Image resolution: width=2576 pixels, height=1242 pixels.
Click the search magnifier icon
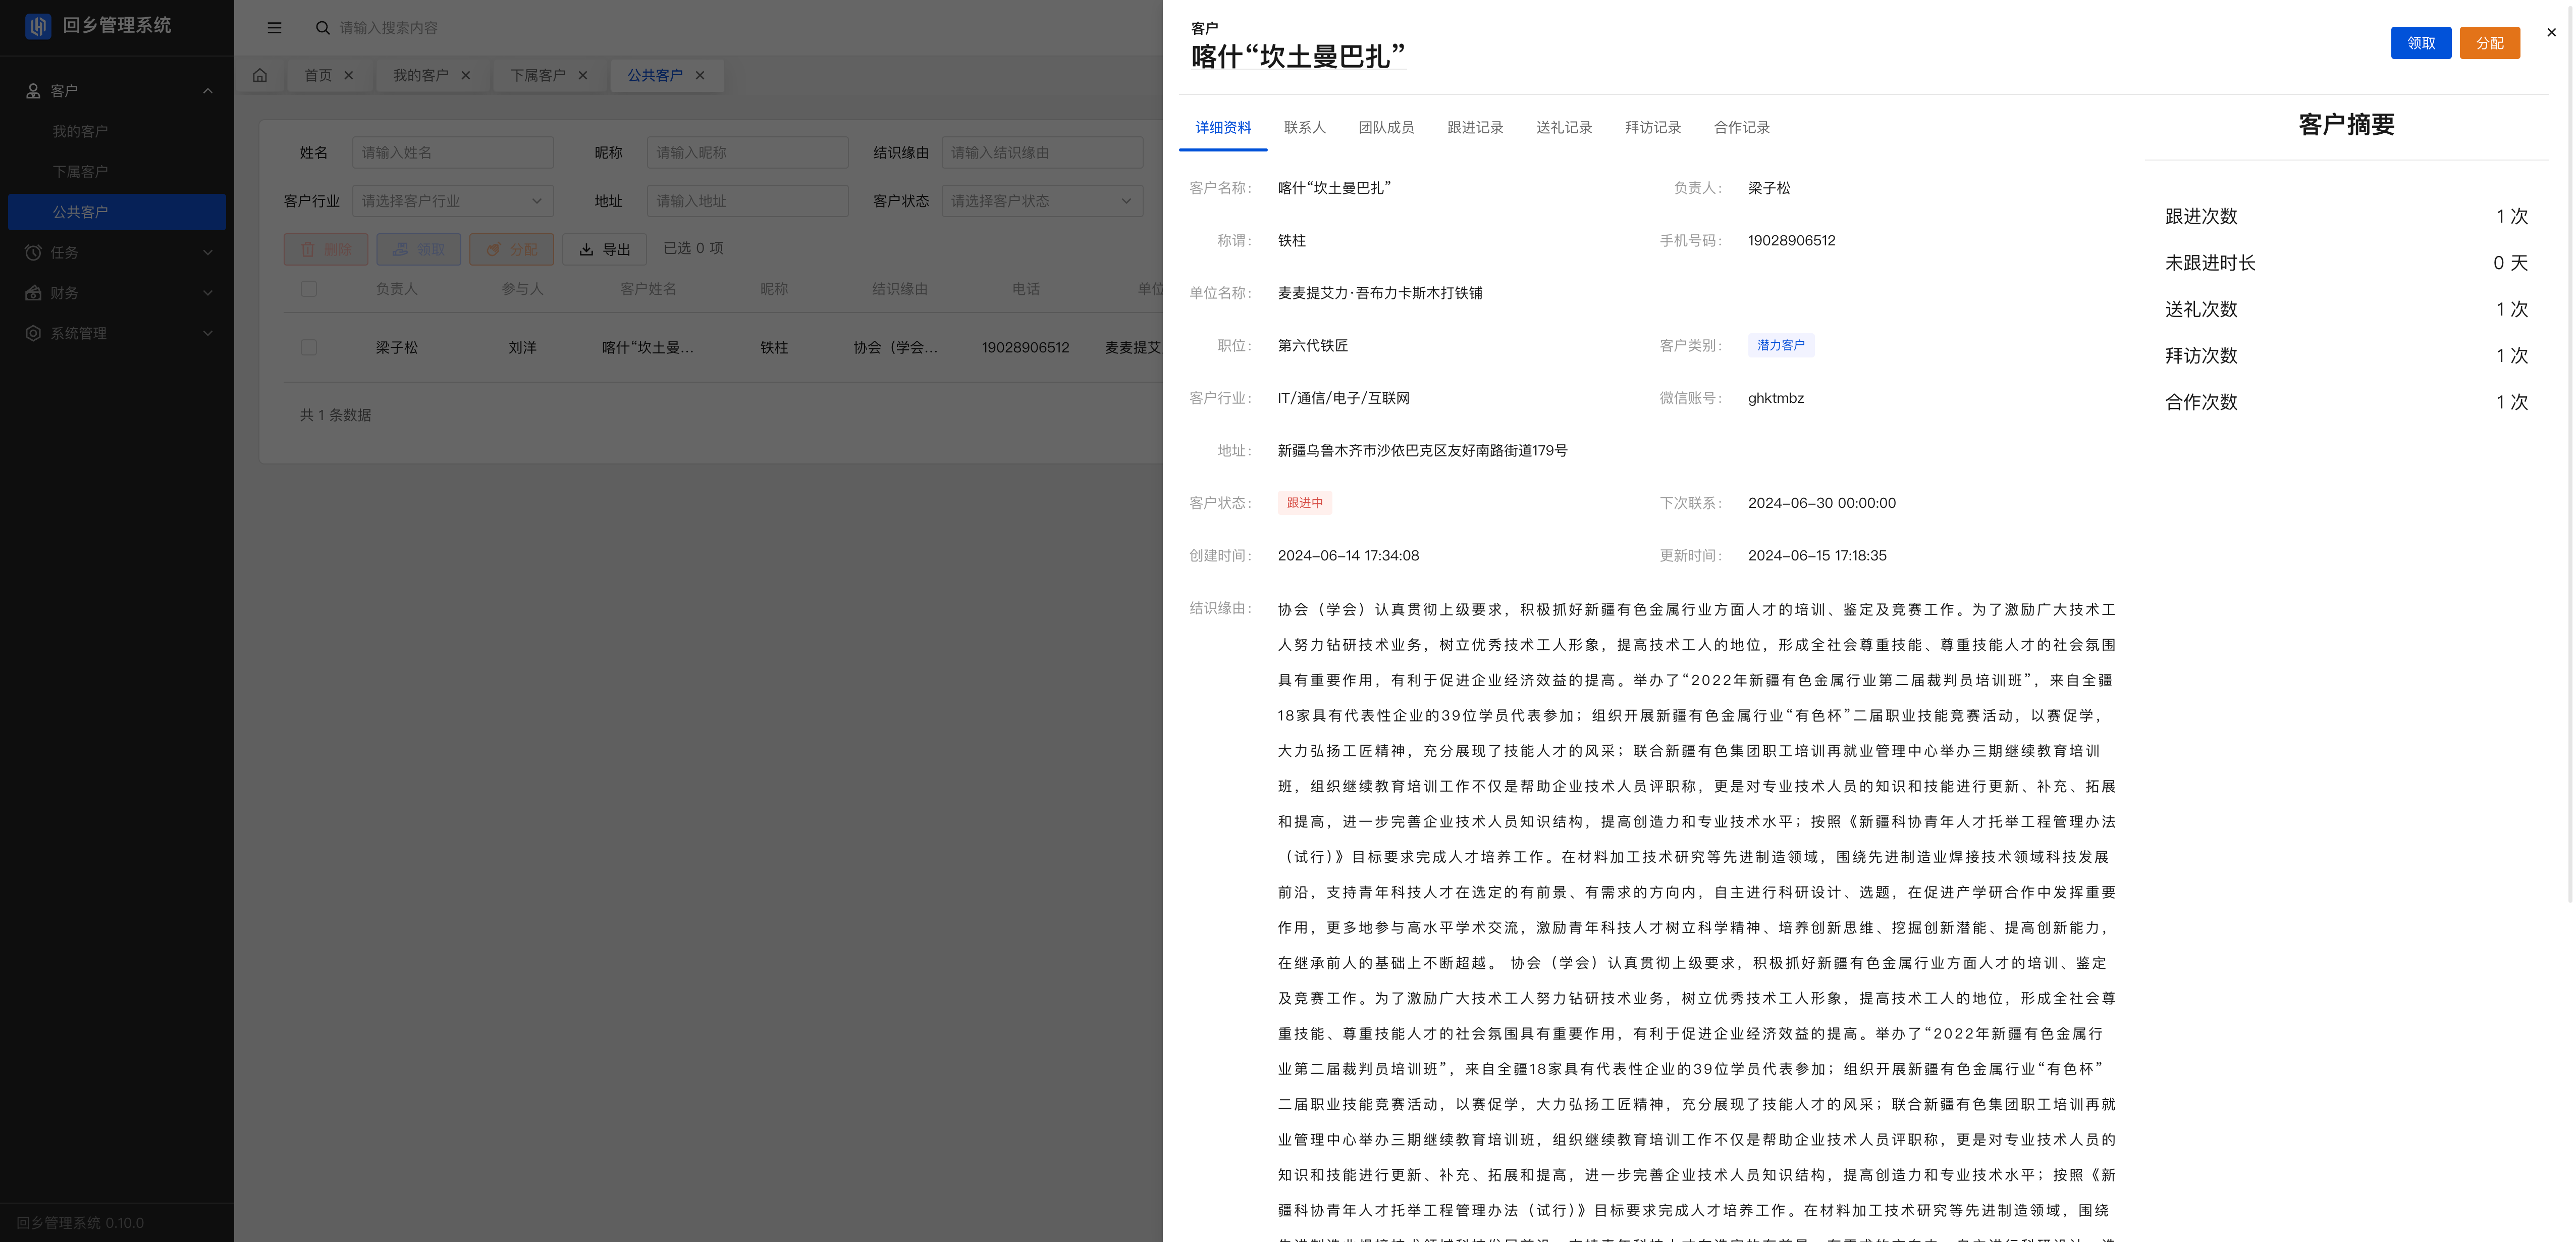[322, 28]
